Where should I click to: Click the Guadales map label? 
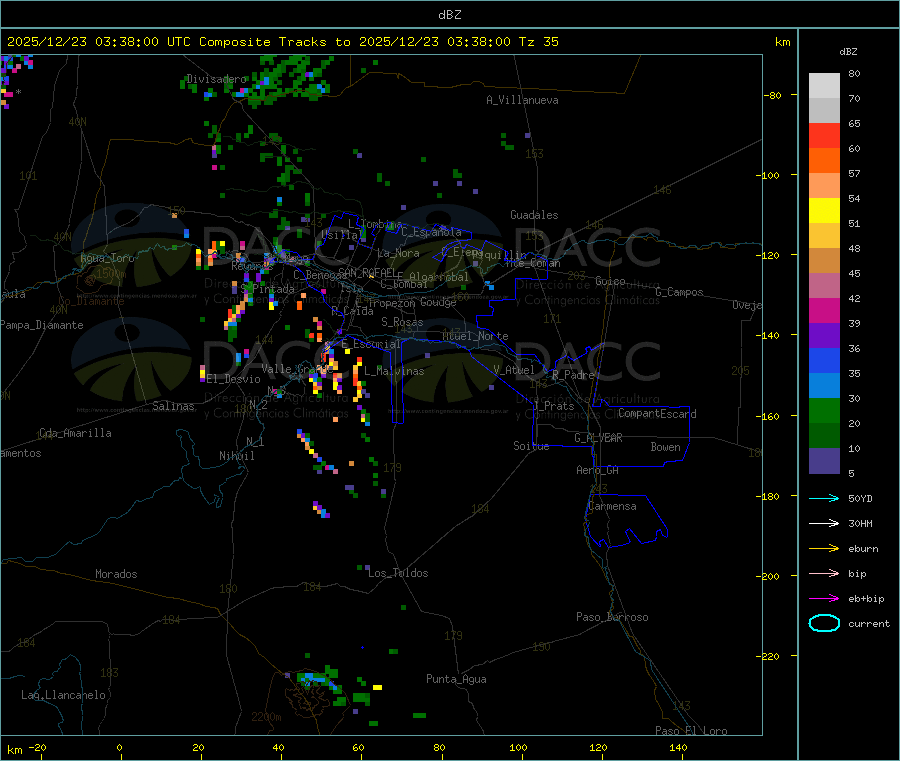[534, 215]
